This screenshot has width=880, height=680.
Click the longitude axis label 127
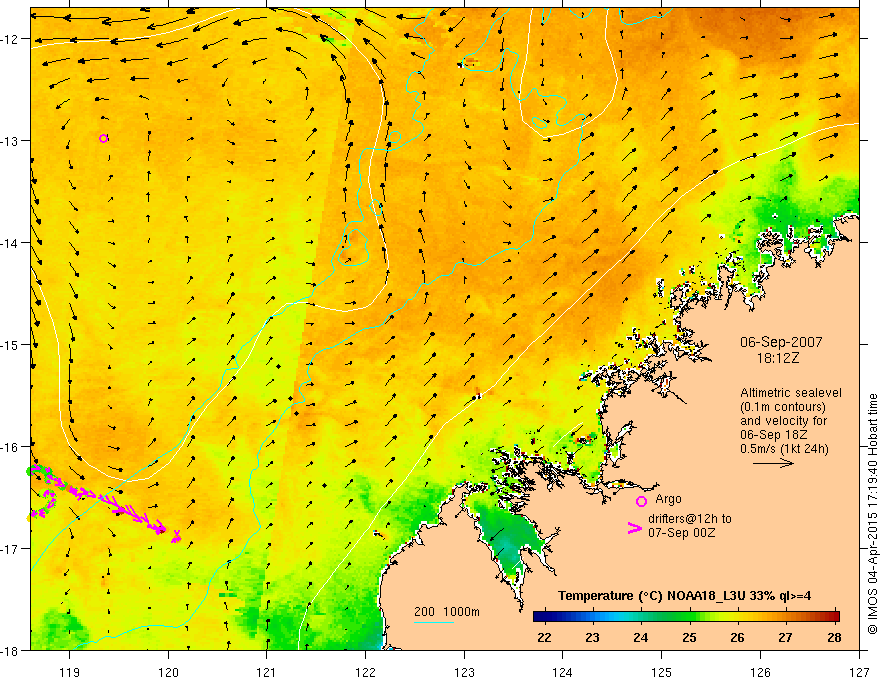[x=859, y=672]
